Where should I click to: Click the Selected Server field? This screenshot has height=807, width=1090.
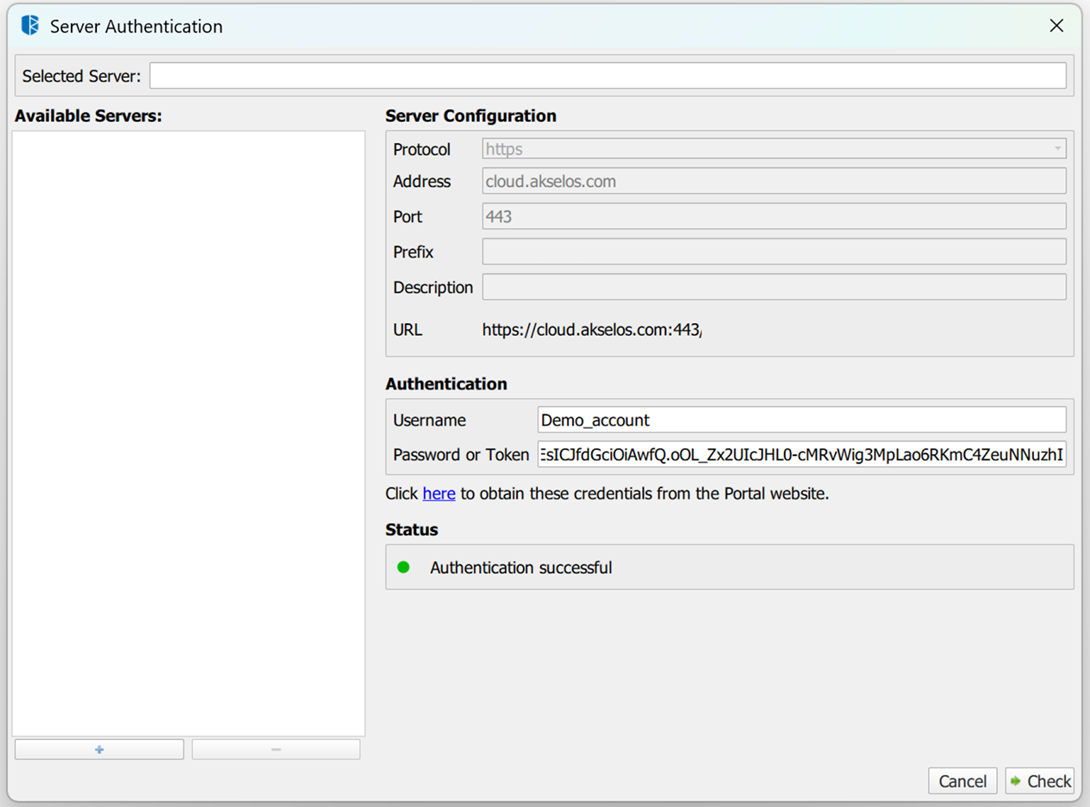(608, 76)
